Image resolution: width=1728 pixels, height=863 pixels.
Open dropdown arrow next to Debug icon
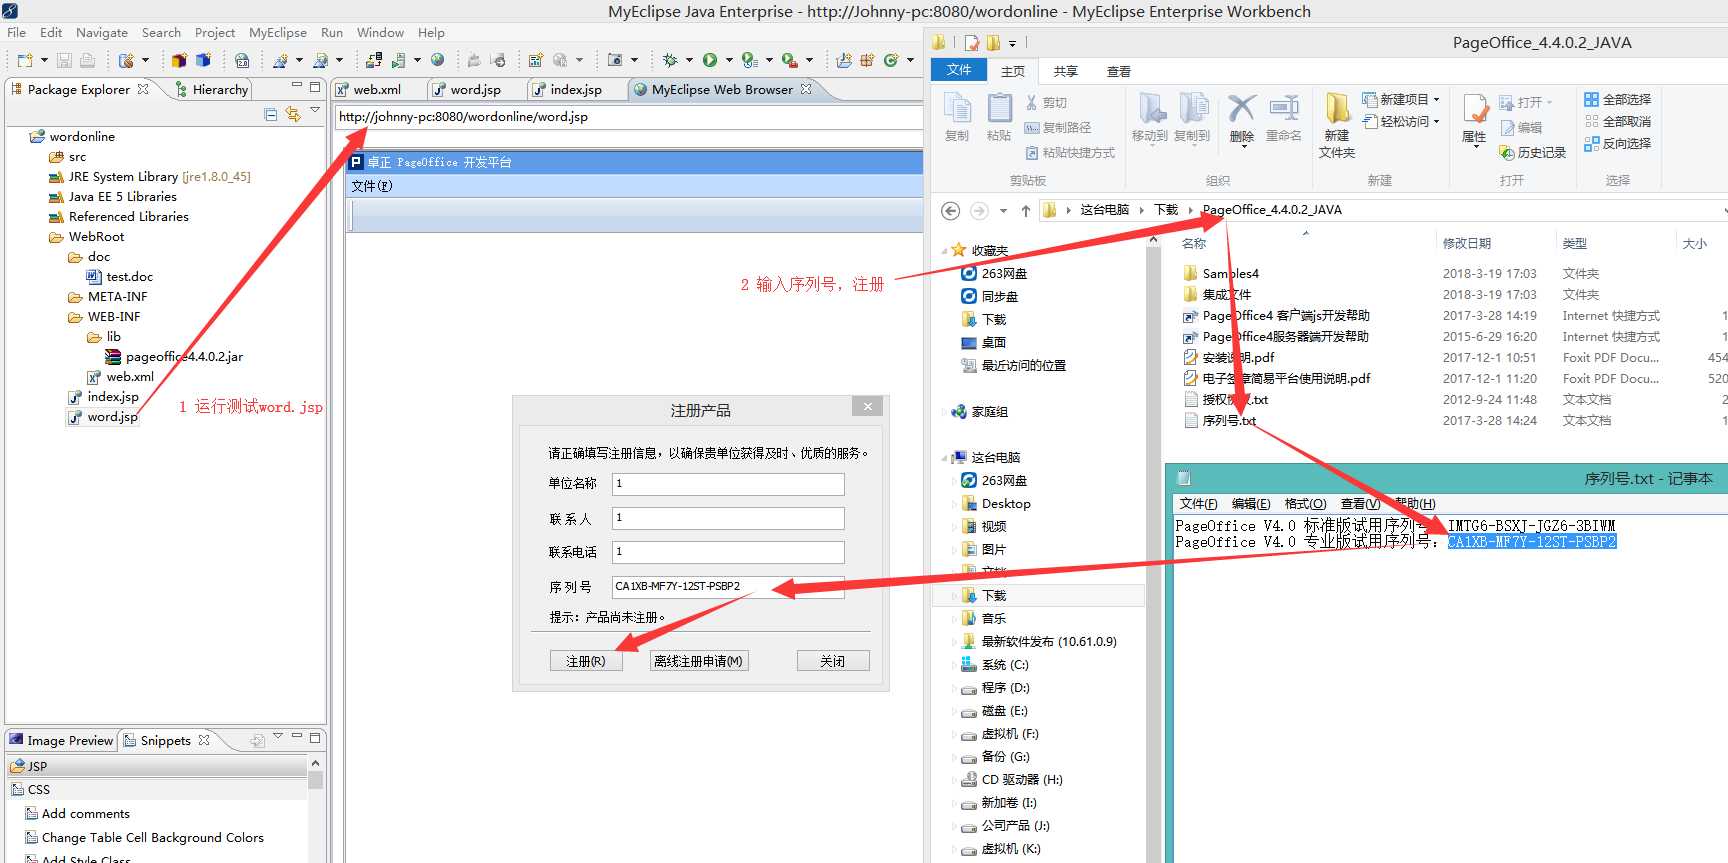689,60
